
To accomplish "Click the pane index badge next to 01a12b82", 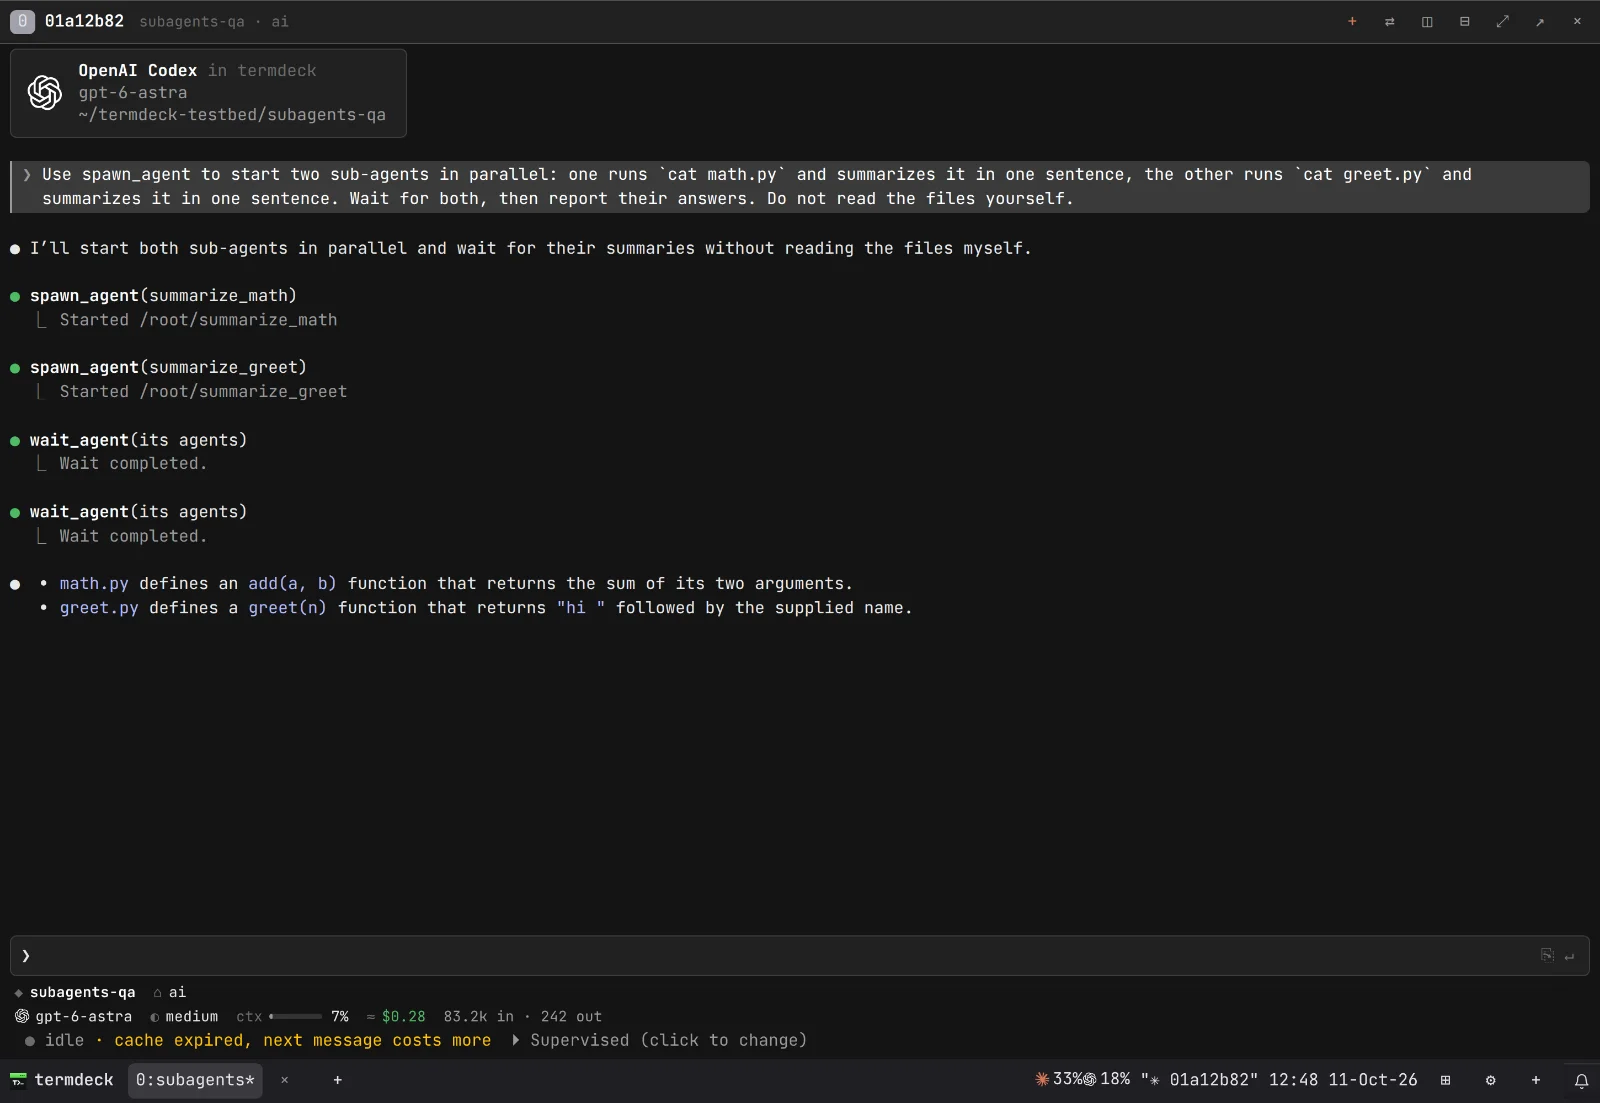I will 22,21.
